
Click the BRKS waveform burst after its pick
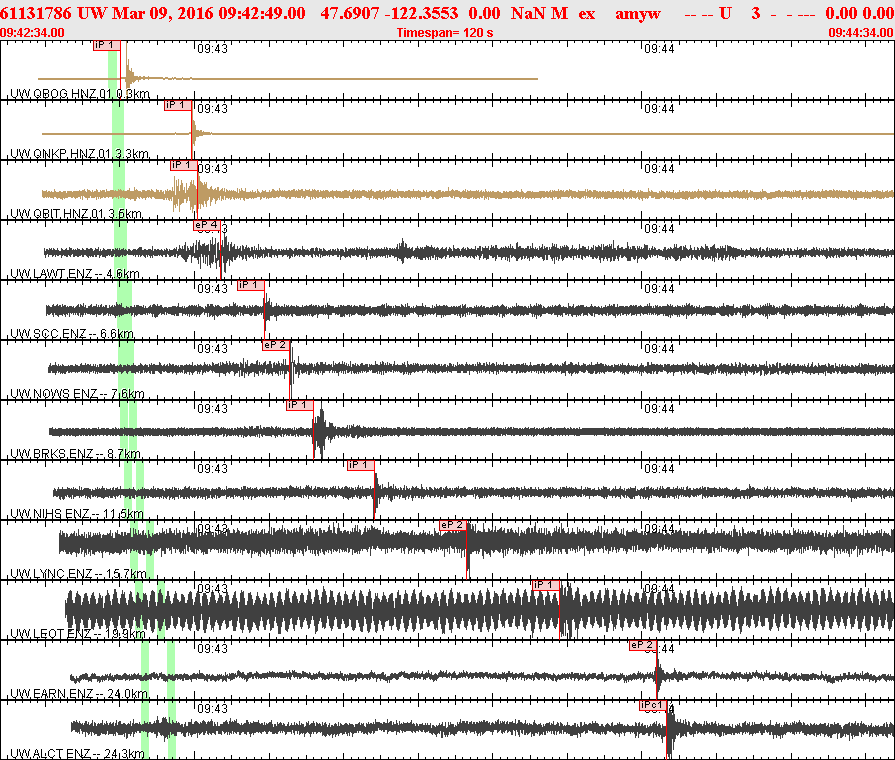coord(321,432)
